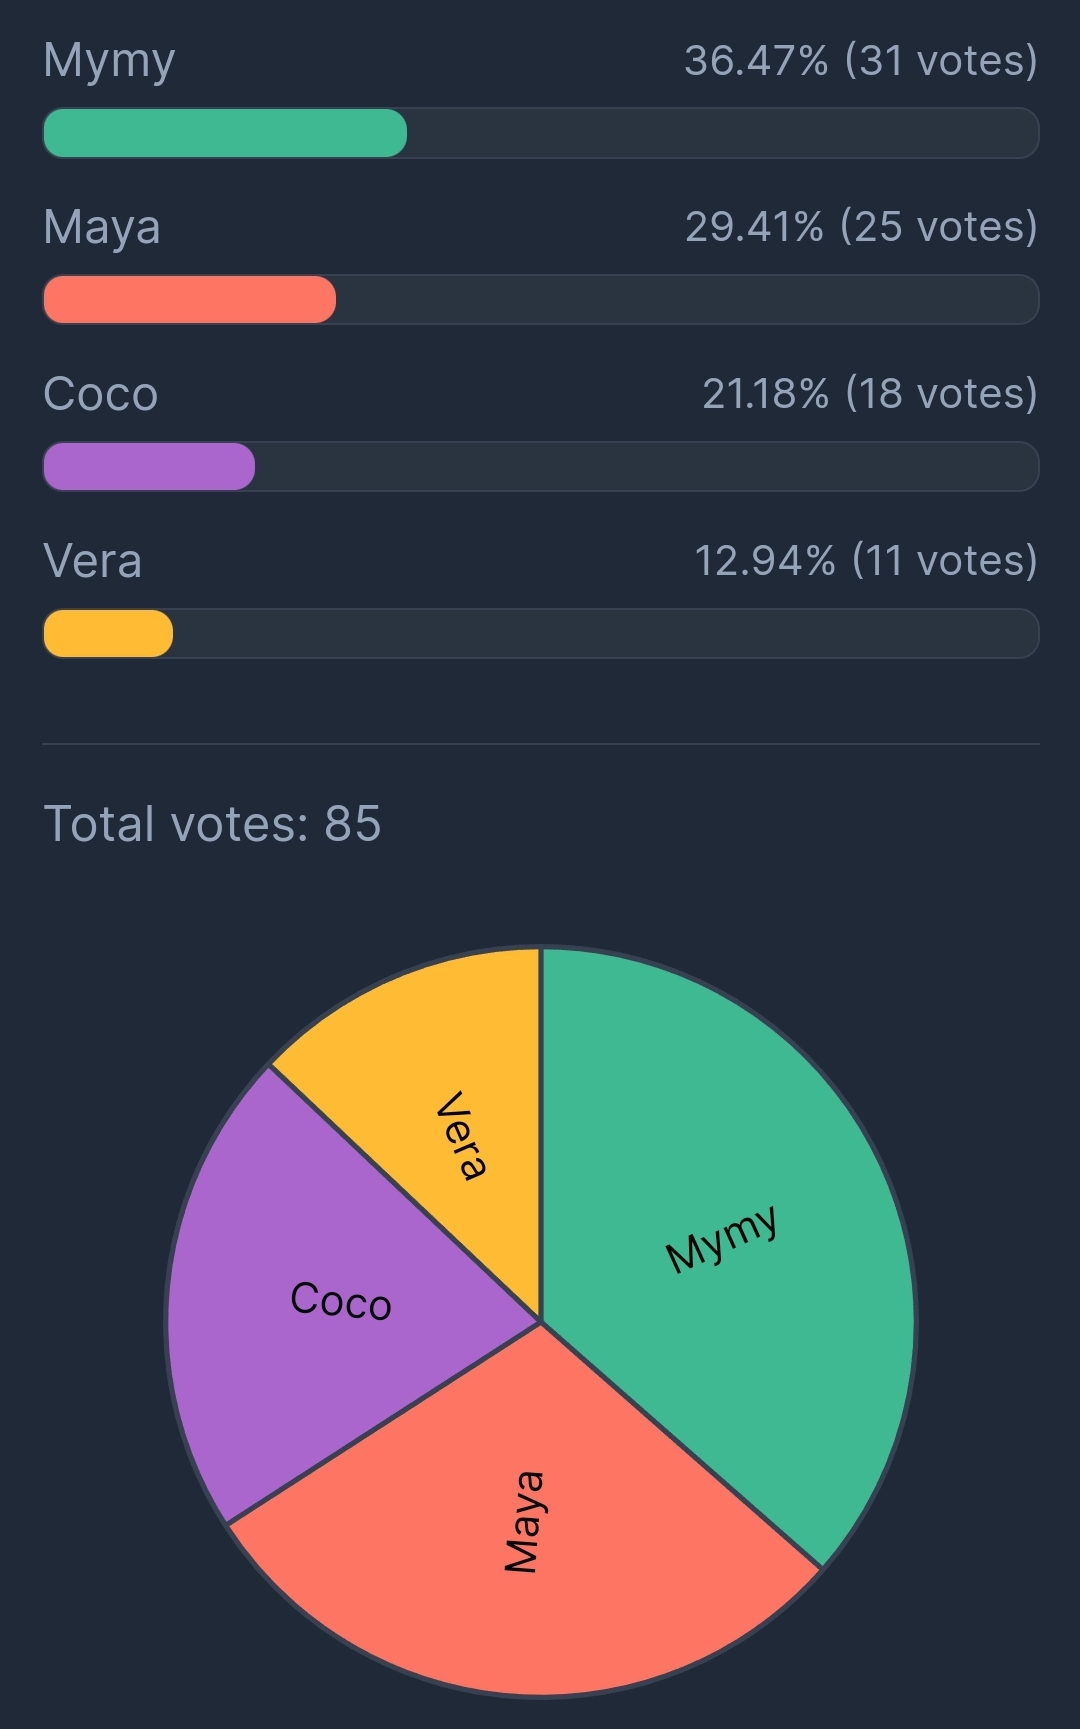Click the Total votes: 85 text
Screen dimensions: 1080x1729
click(x=212, y=825)
